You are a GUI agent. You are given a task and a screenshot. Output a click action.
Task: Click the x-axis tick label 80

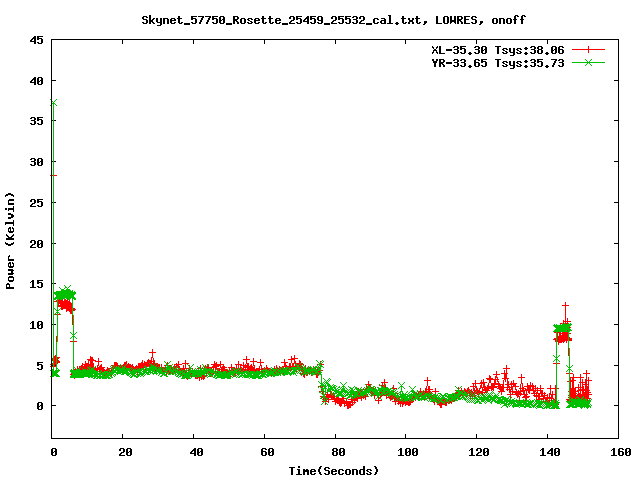[338, 452]
